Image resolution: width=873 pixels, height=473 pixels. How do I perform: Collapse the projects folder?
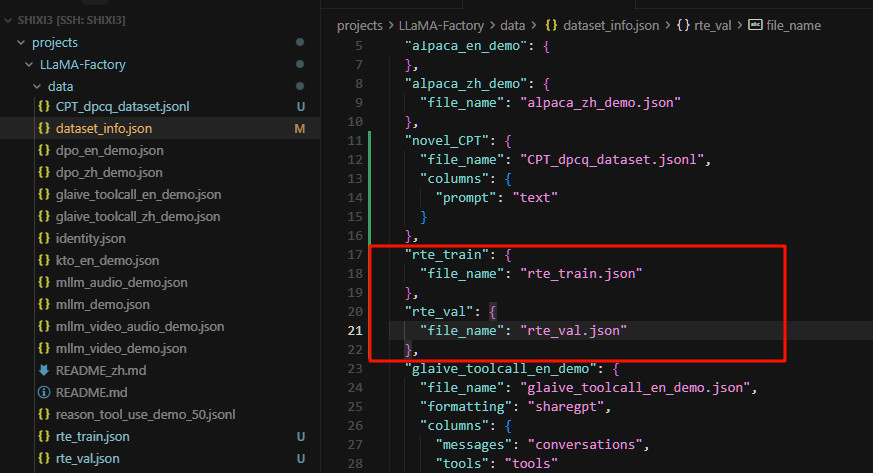[x=21, y=43]
